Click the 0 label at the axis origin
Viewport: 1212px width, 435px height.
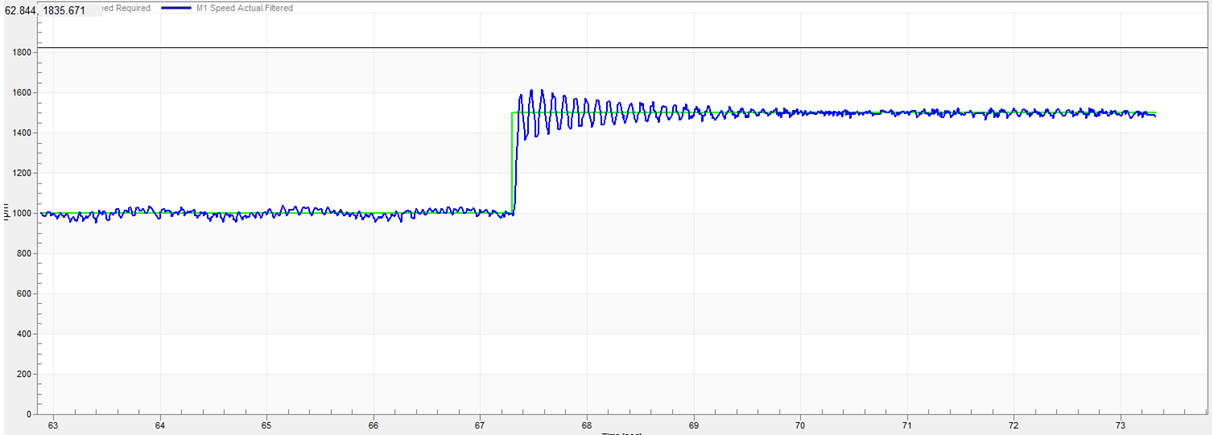(x=30, y=414)
